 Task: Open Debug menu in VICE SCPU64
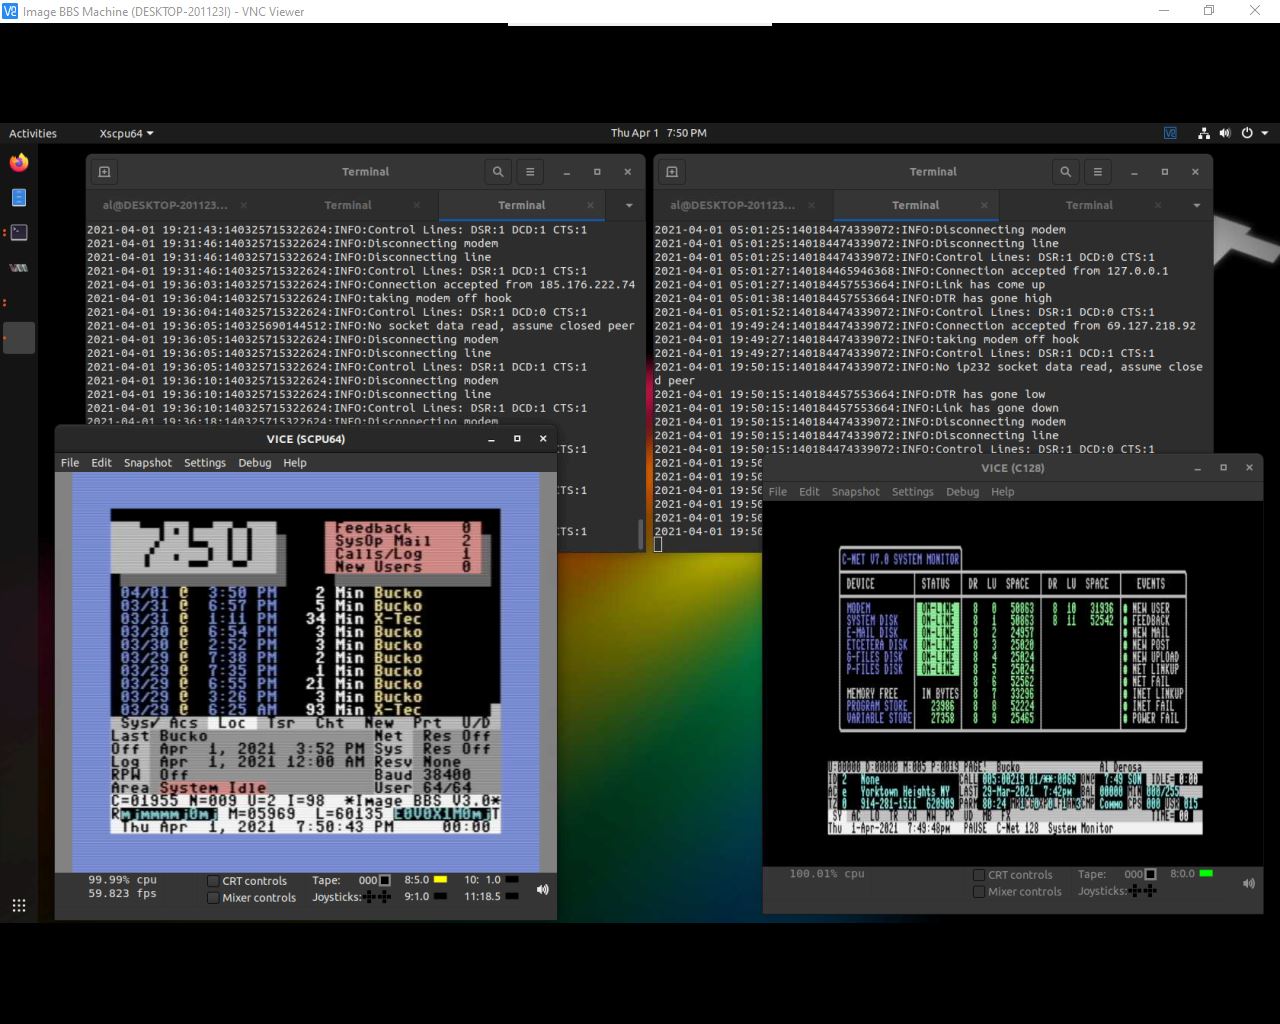tap(255, 463)
